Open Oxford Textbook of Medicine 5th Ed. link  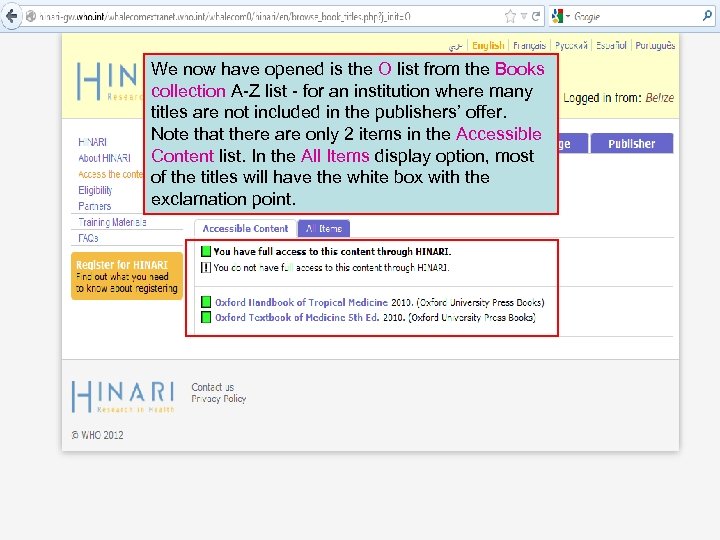pyautogui.click(x=297, y=317)
